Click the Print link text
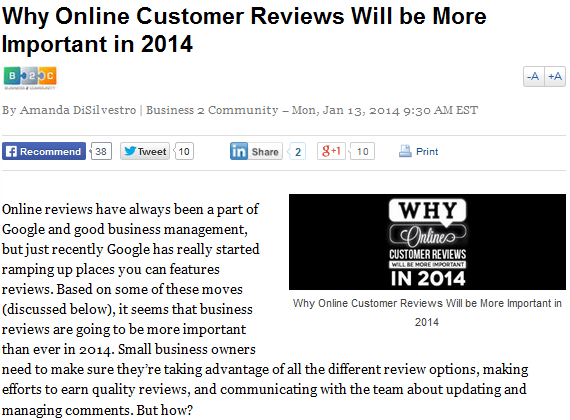The width and height of the screenshot is (570, 420). (427, 151)
